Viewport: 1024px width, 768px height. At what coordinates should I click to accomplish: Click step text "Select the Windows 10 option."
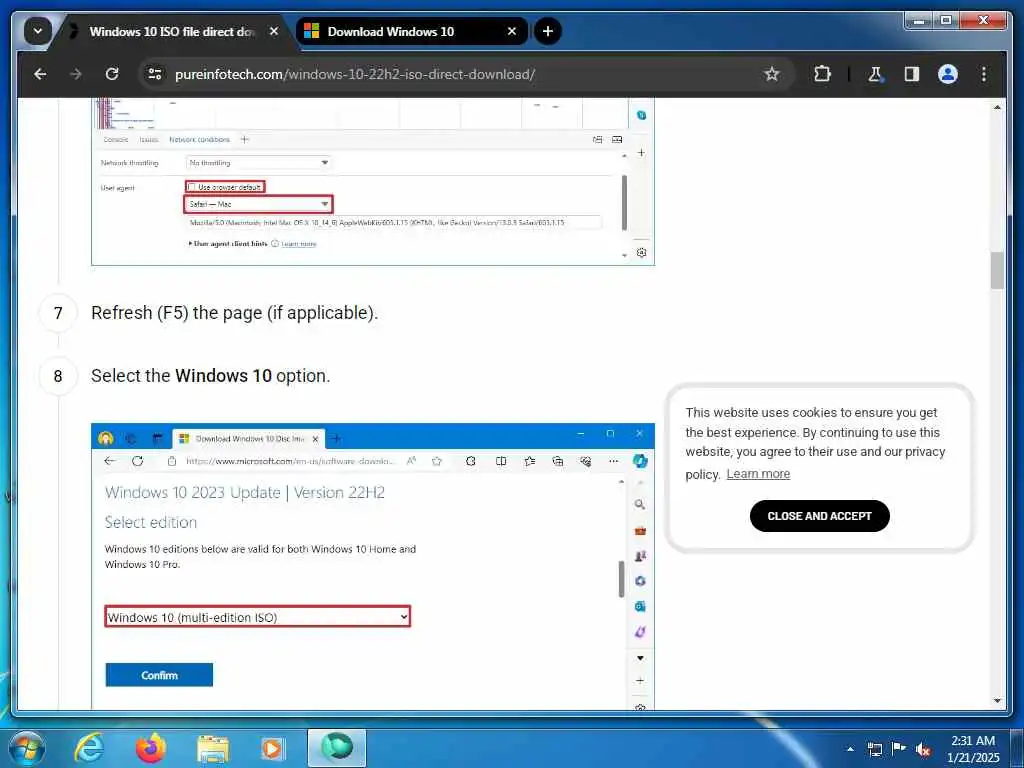click(211, 376)
